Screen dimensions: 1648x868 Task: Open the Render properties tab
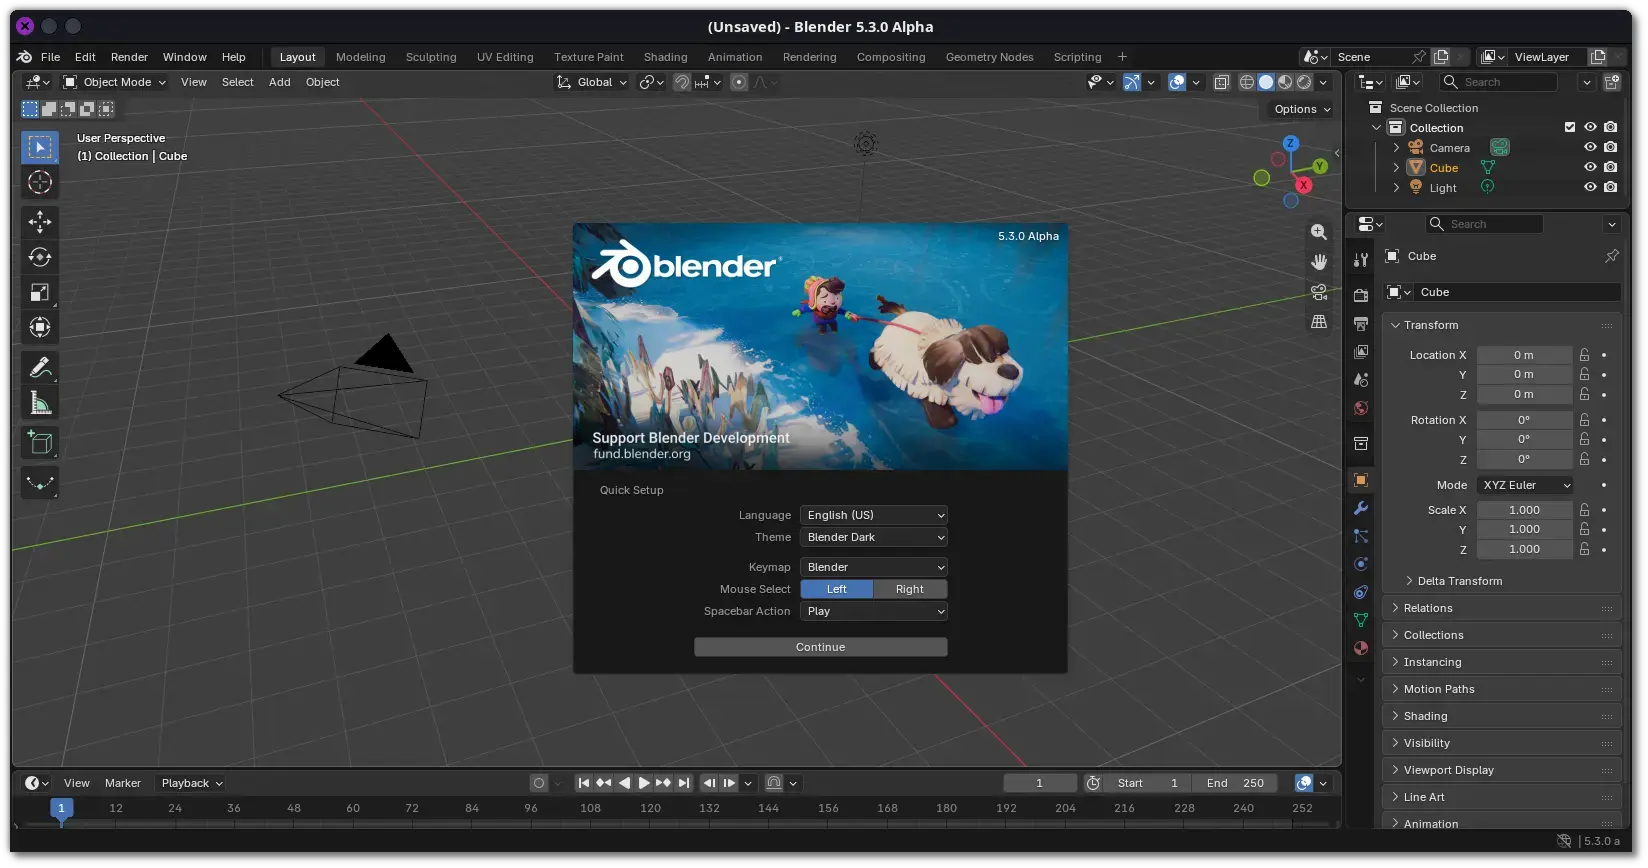pos(1361,295)
